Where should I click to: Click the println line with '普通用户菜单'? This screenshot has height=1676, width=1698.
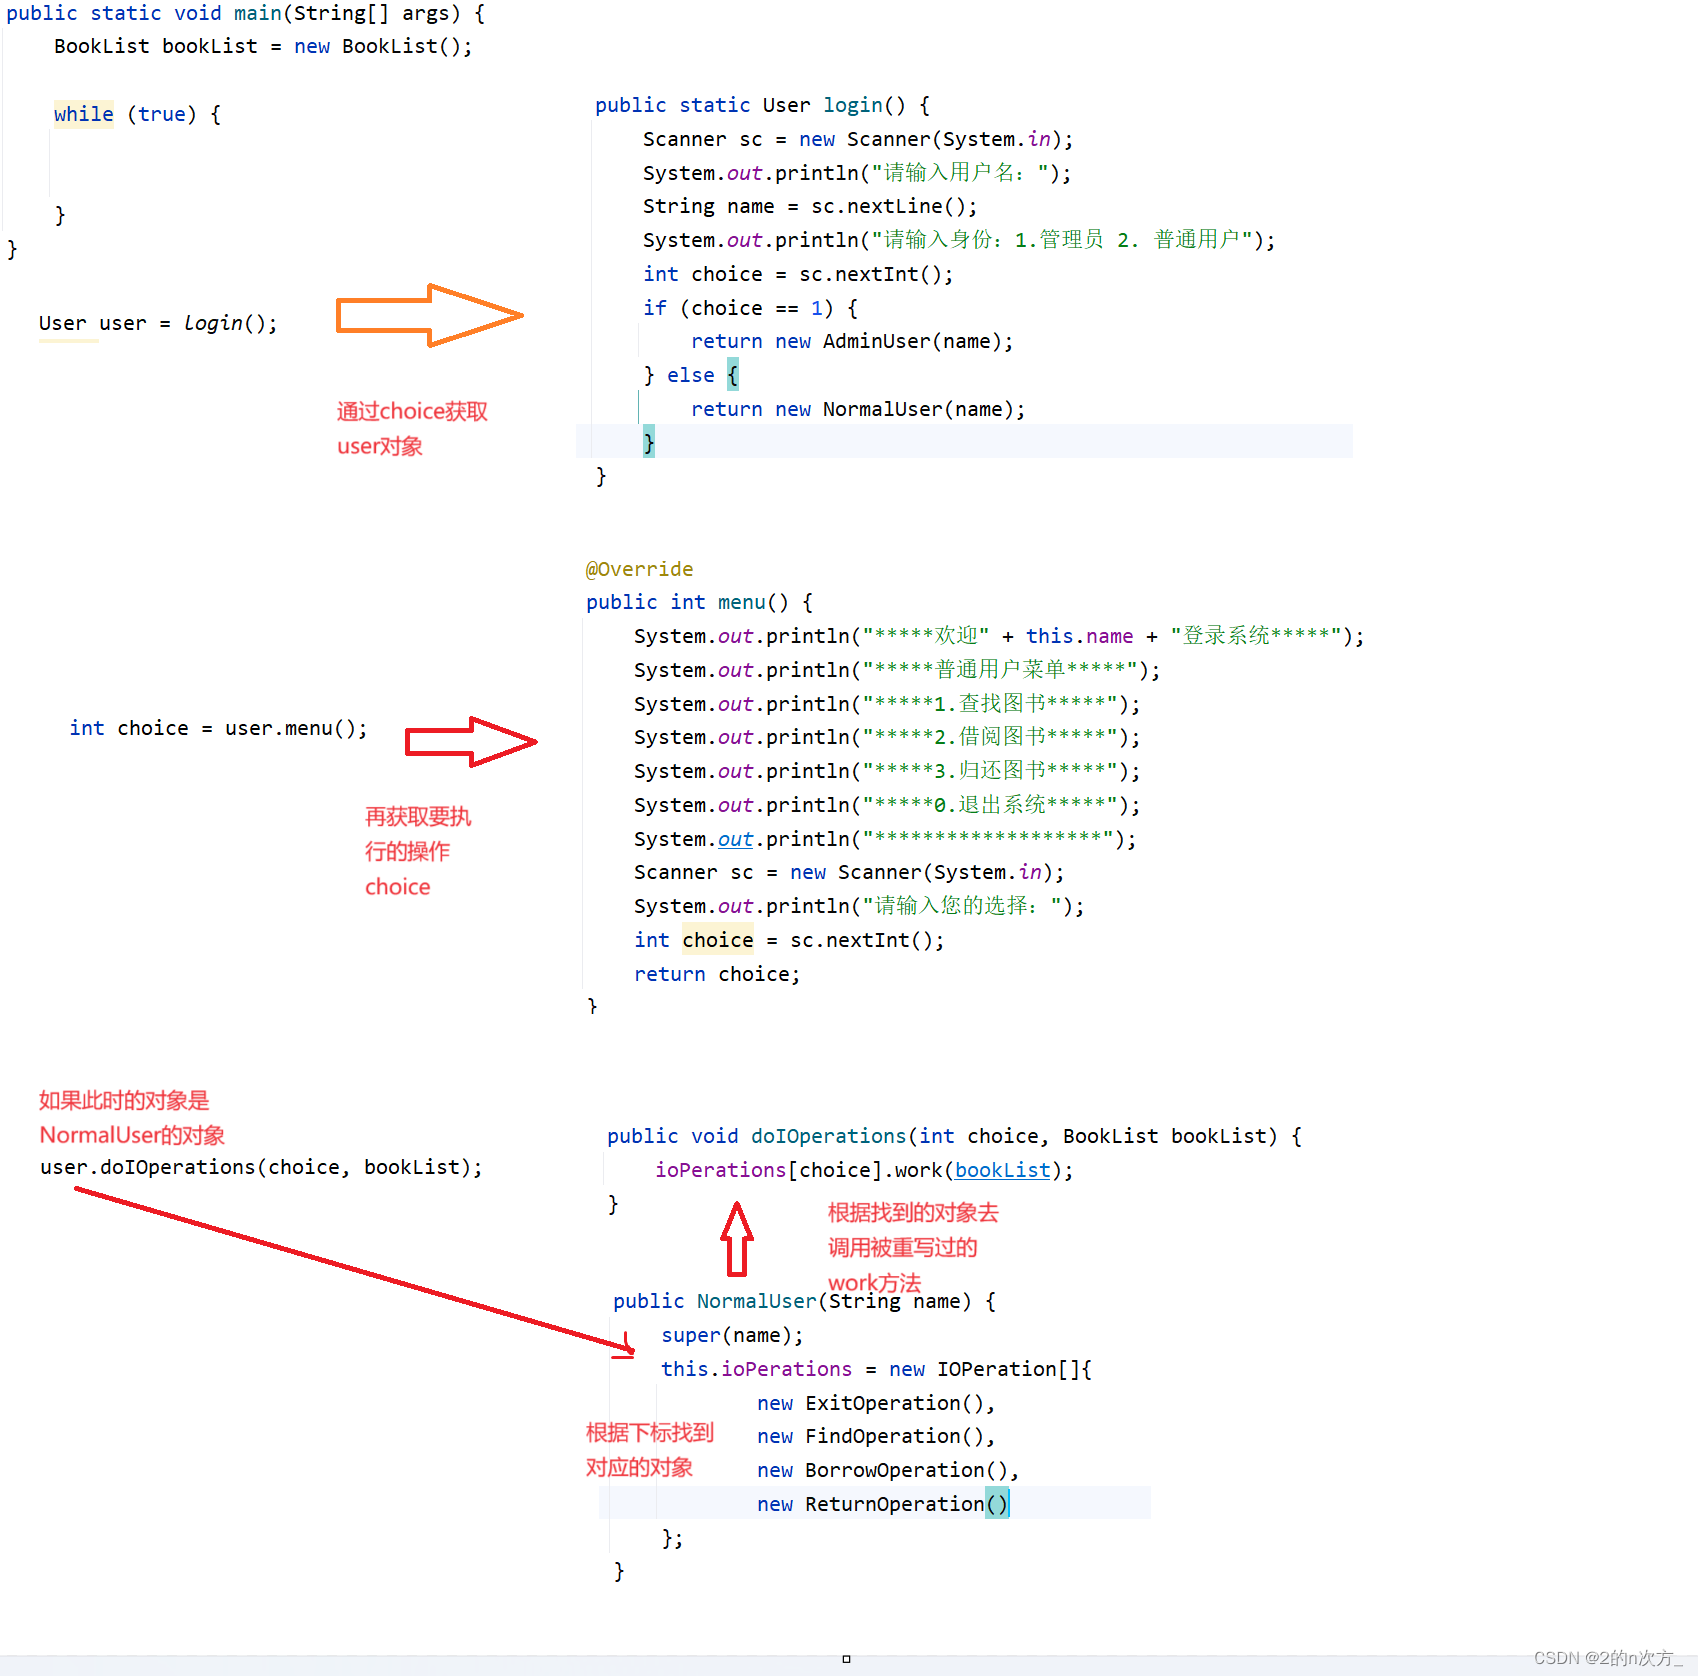[897, 670]
